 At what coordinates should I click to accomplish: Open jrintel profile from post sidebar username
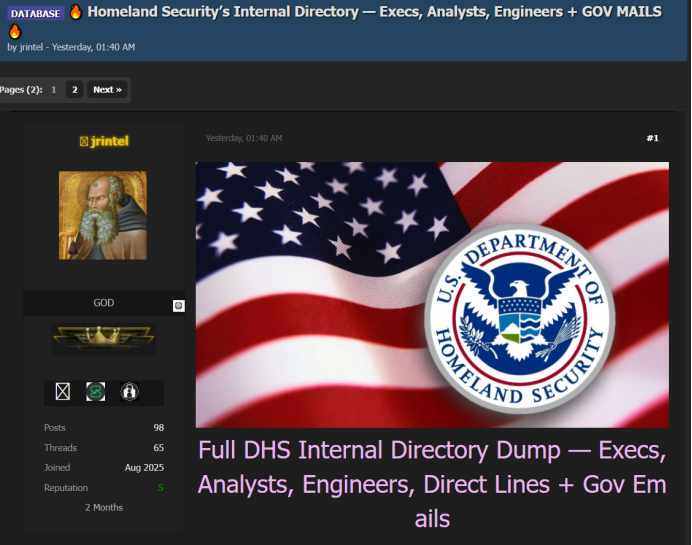pyautogui.click(x=110, y=142)
